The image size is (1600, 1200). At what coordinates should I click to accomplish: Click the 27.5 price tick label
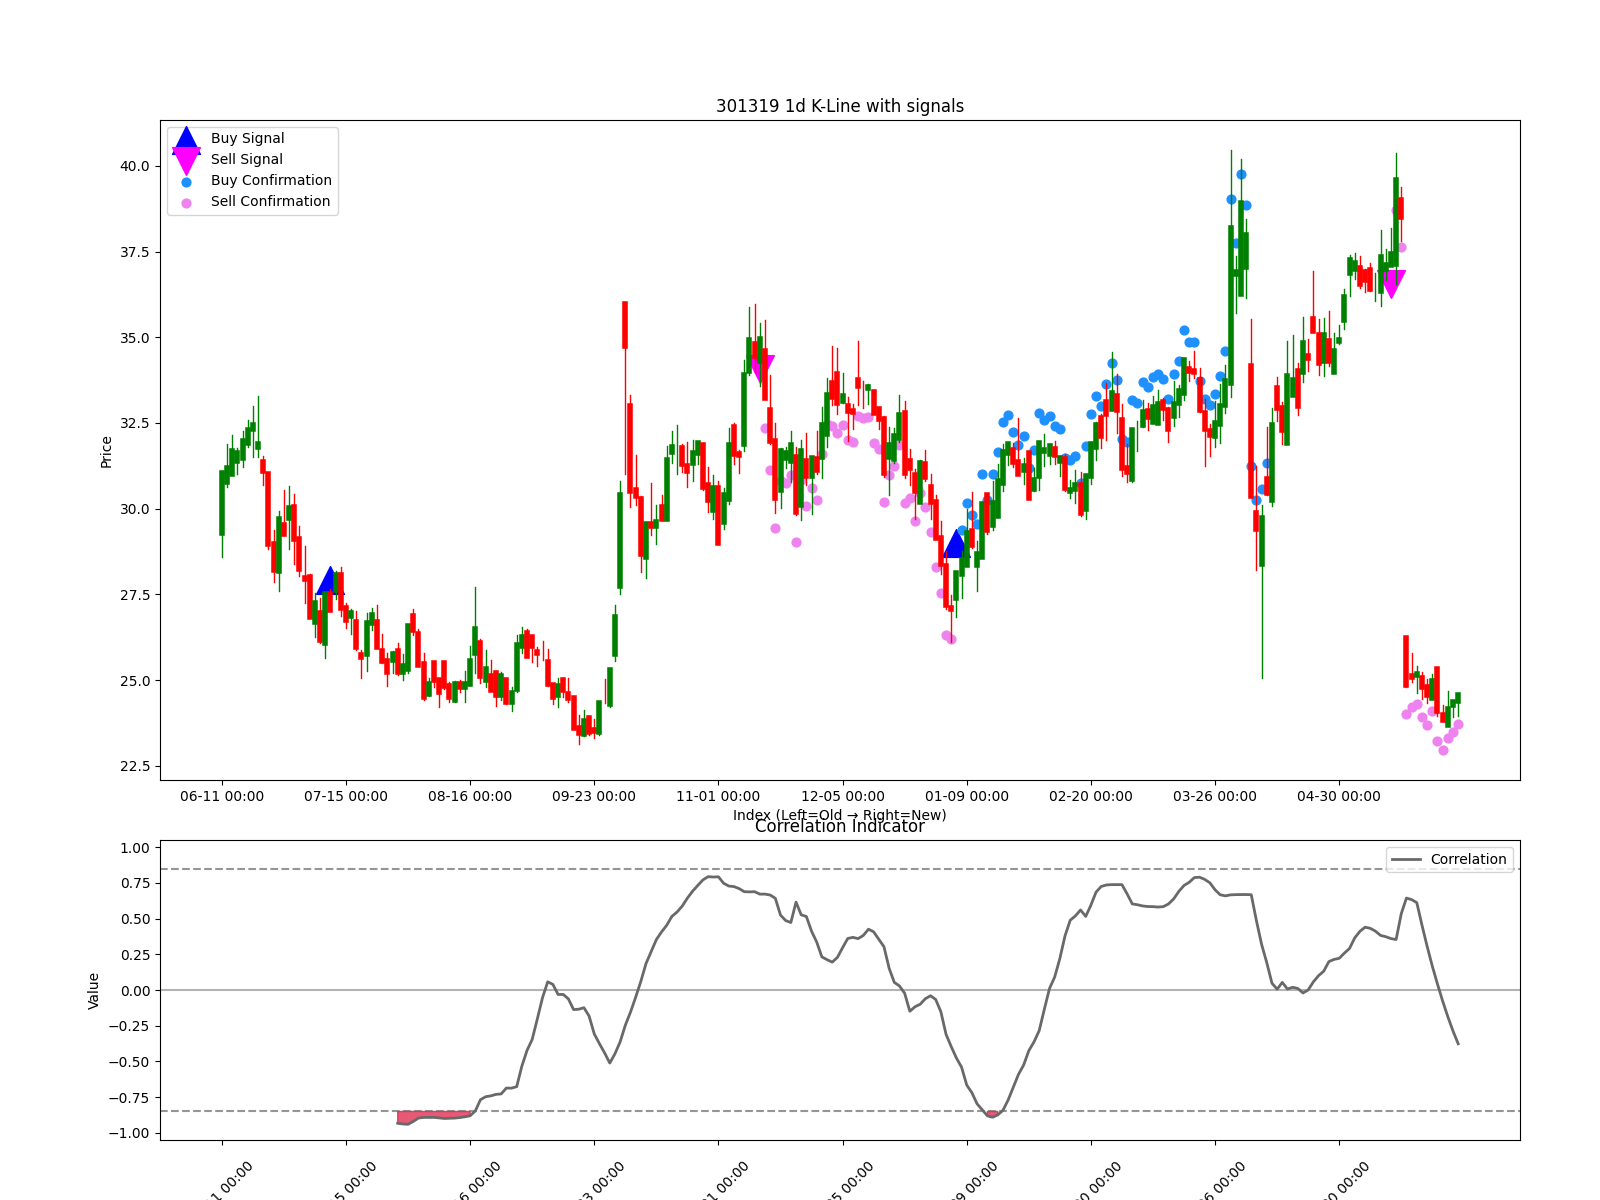pyautogui.click(x=134, y=596)
